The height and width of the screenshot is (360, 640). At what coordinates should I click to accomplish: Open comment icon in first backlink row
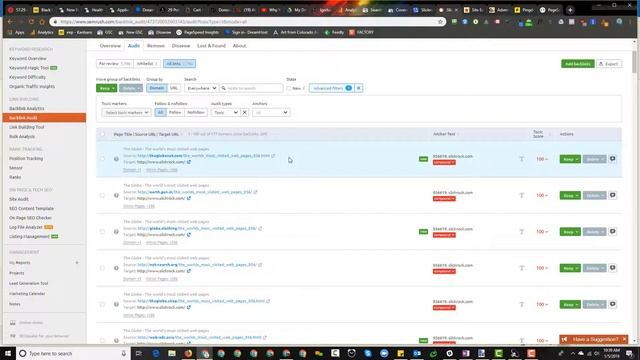[x=613, y=159]
